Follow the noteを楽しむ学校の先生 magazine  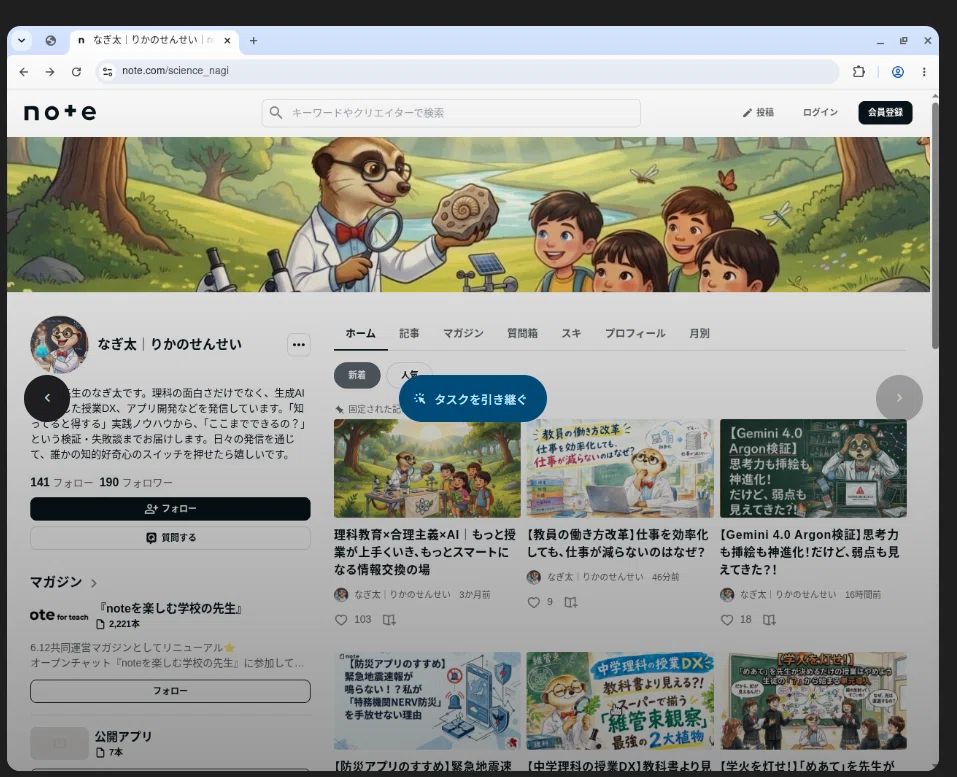point(170,691)
